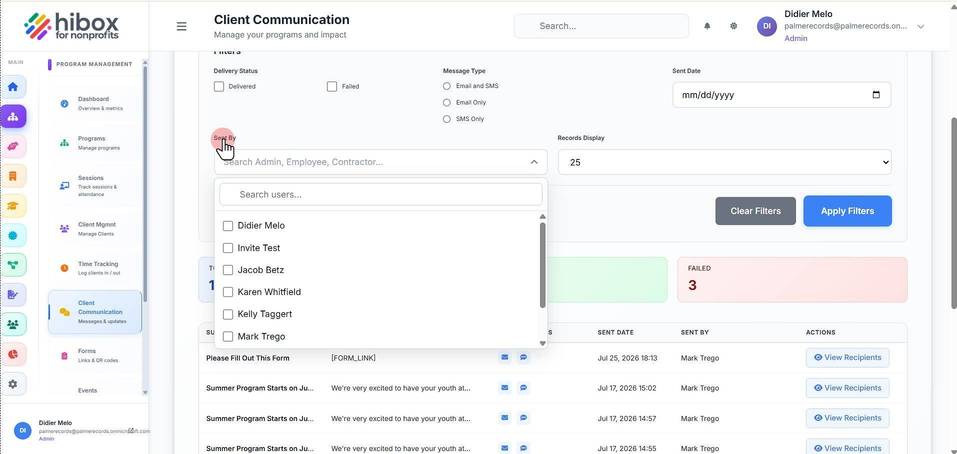Open the red pie chart rail icon

pyautogui.click(x=13, y=354)
